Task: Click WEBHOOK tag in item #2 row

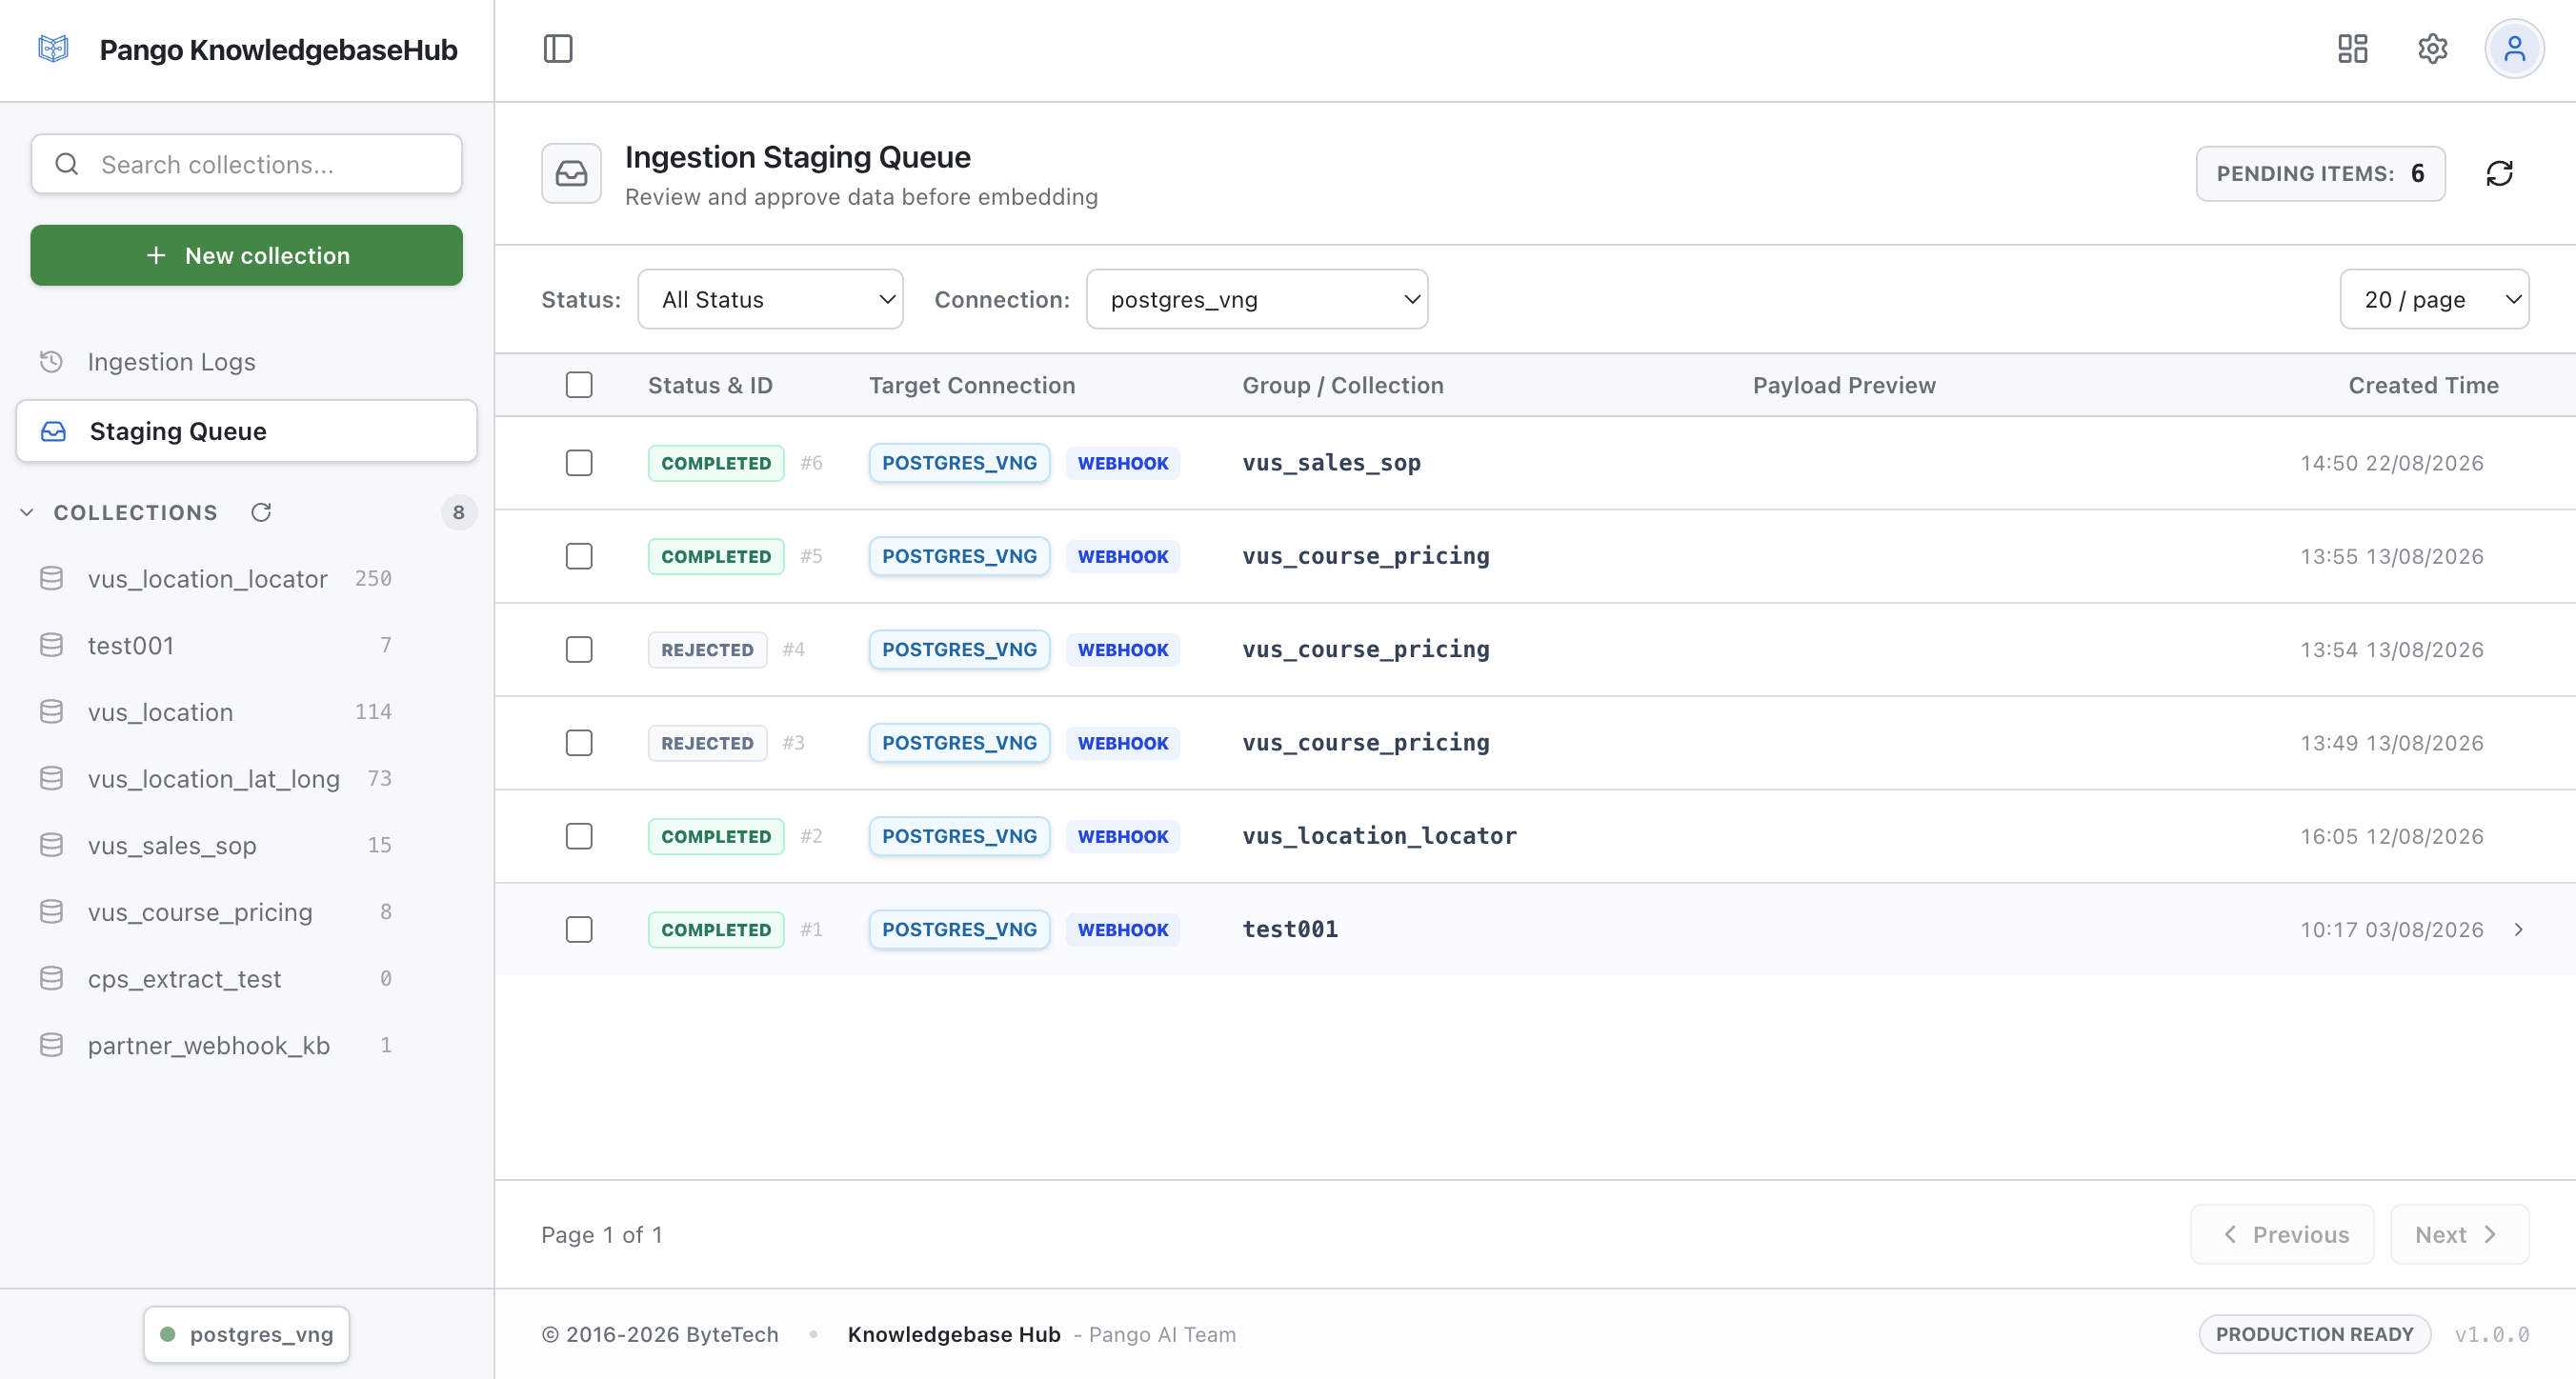Action: 1122,836
